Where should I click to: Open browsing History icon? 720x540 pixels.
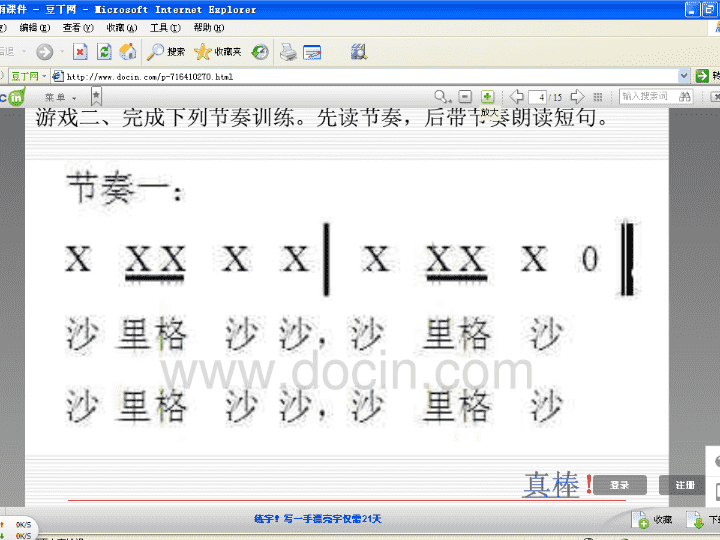pos(260,51)
